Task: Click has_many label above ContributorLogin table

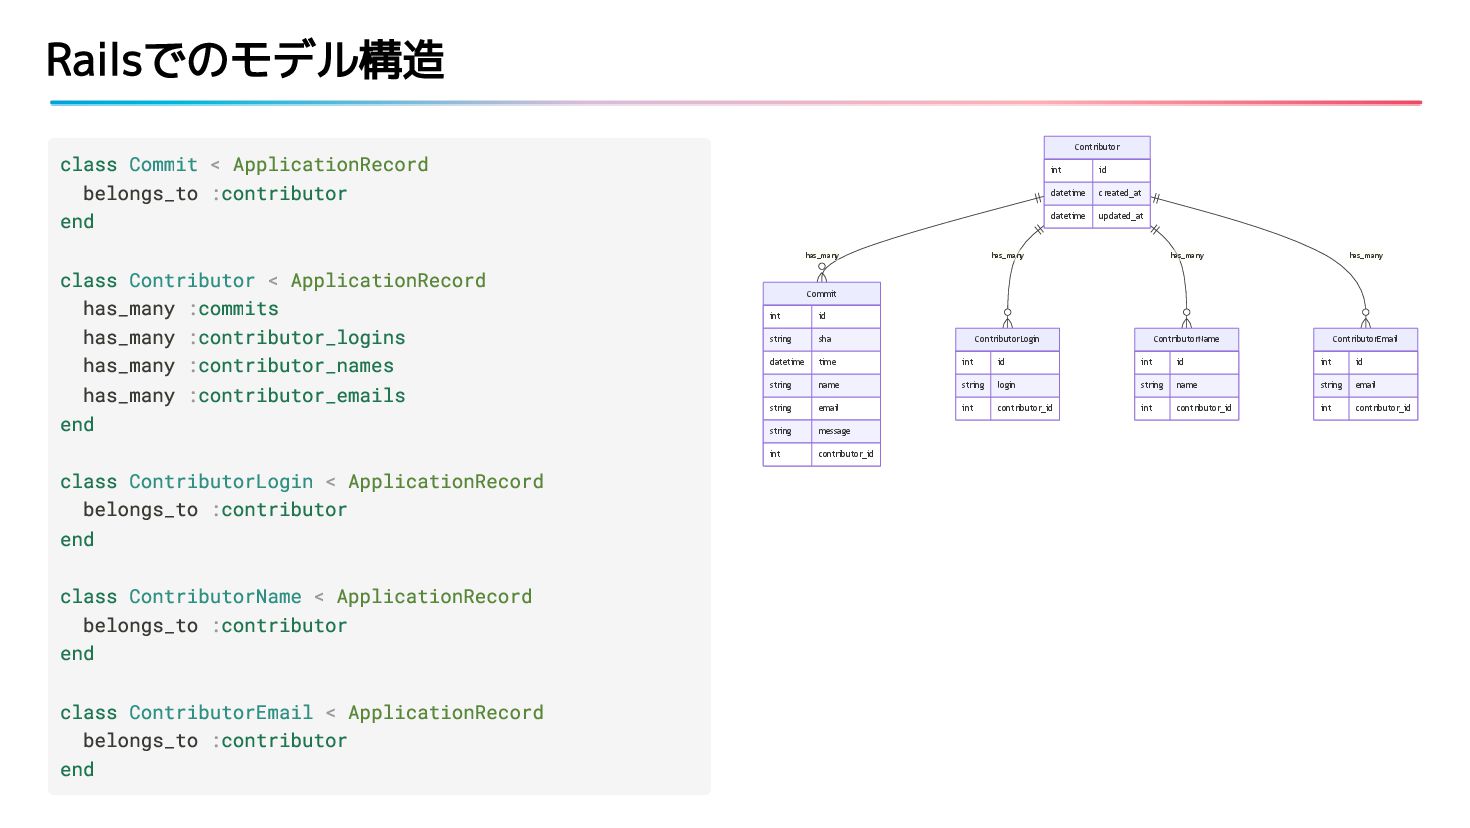Action: point(1007,256)
